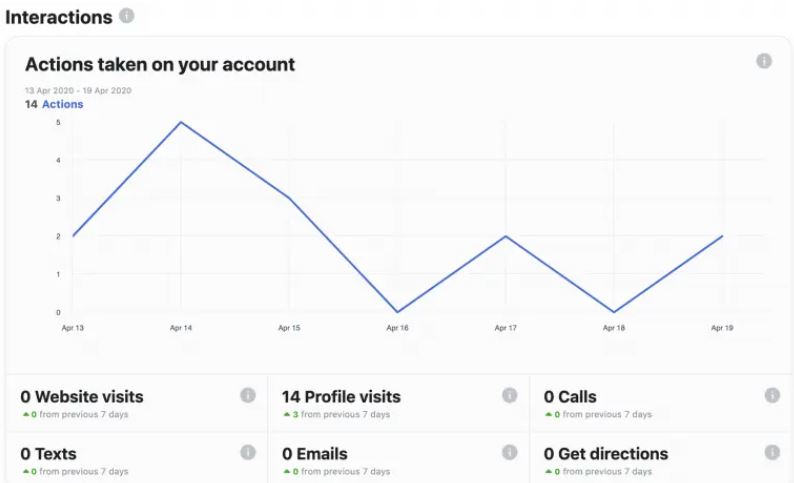Click the Apr 13 axis label

72,328
